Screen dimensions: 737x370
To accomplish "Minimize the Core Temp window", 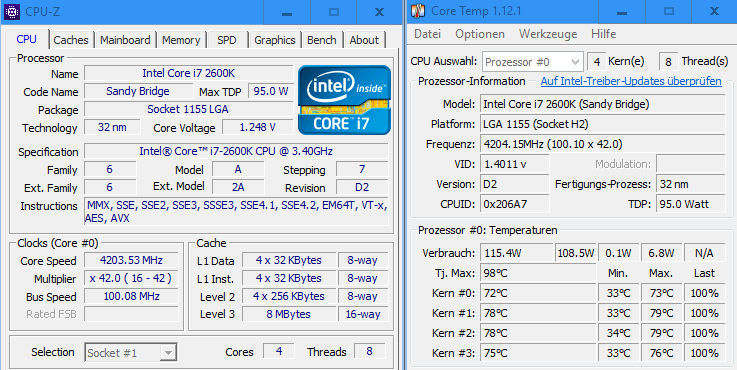I will pyautogui.click(x=622, y=12).
